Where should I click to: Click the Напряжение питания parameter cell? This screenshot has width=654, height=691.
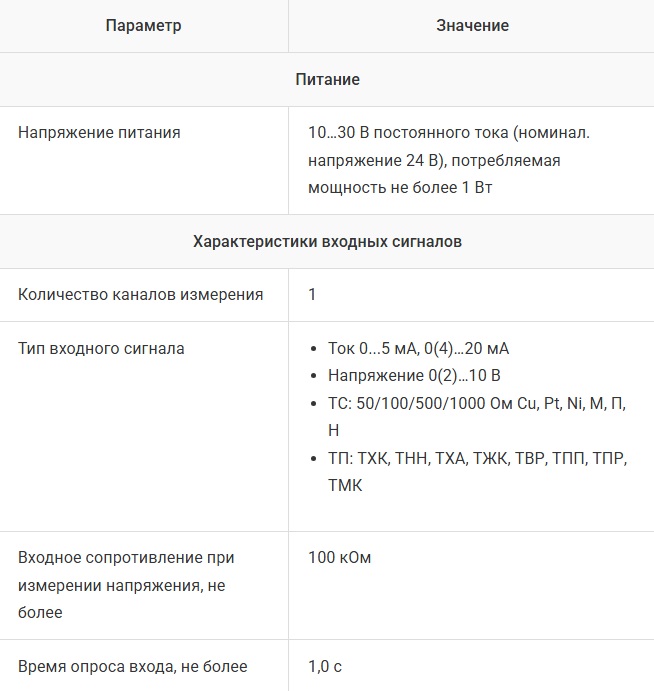[99, 132]
